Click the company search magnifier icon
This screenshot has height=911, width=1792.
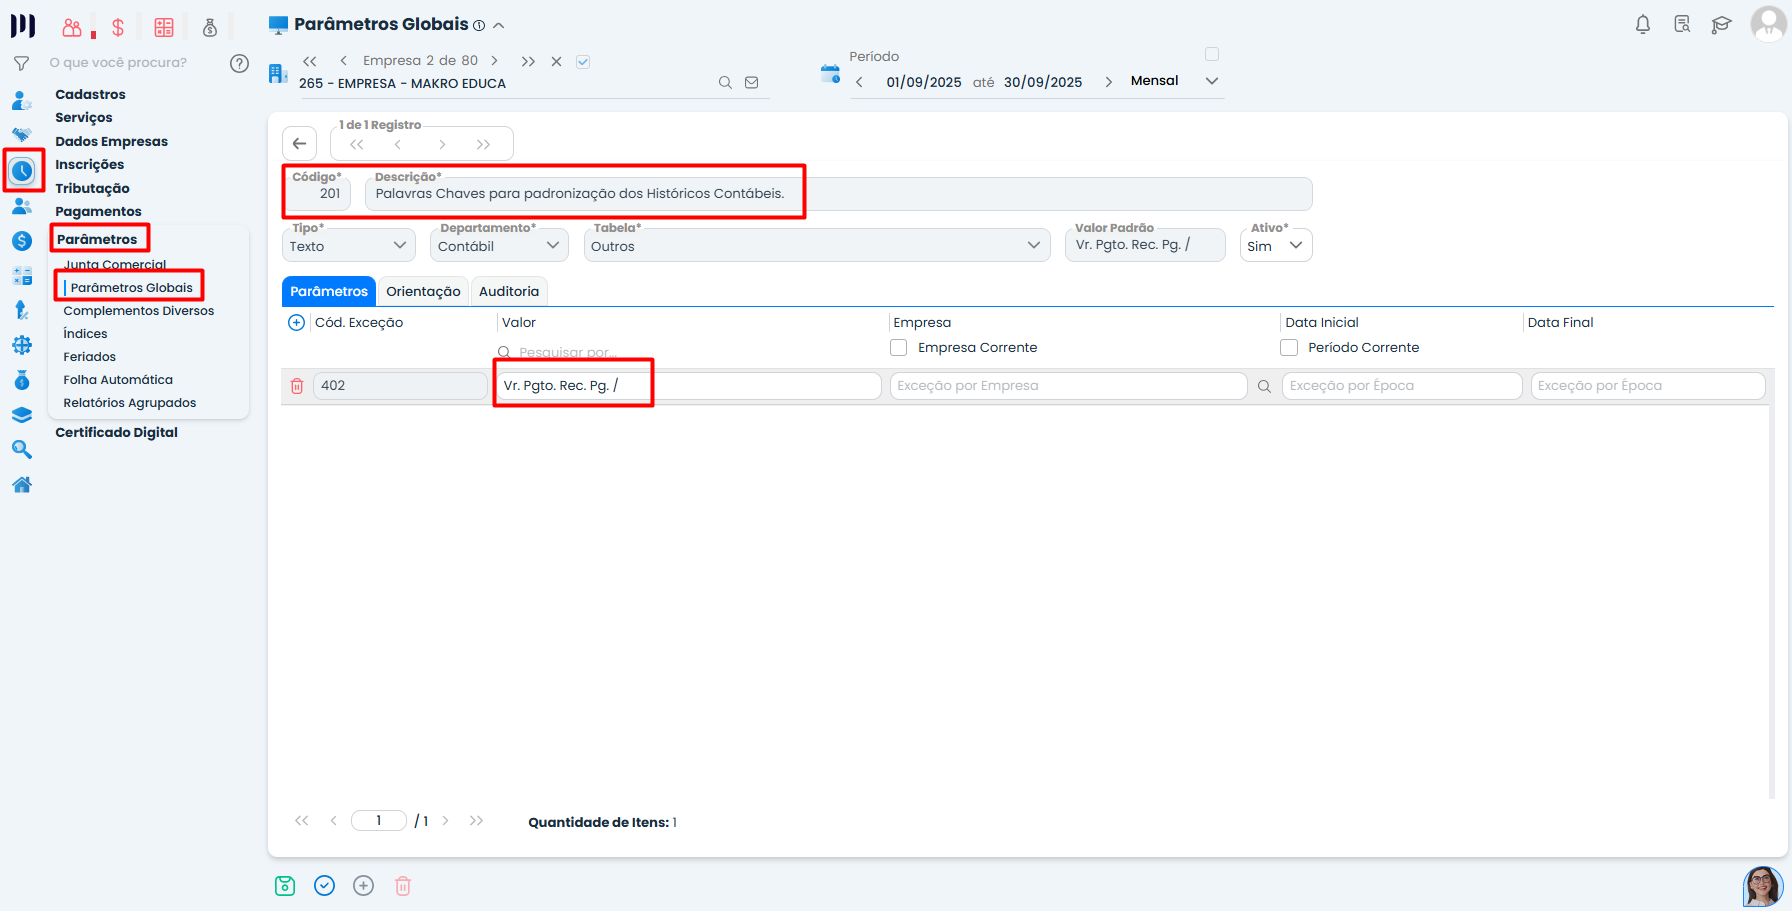pos(725,83)
